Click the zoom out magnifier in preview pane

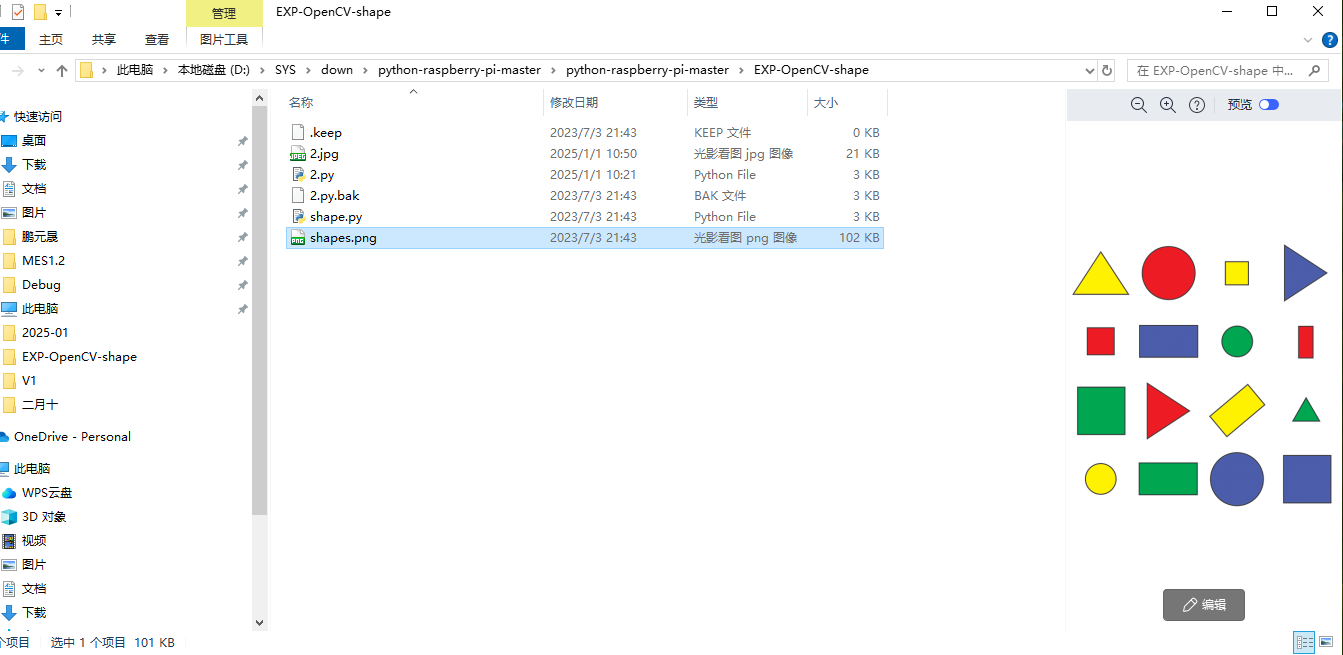click(x=1138, y=105)
